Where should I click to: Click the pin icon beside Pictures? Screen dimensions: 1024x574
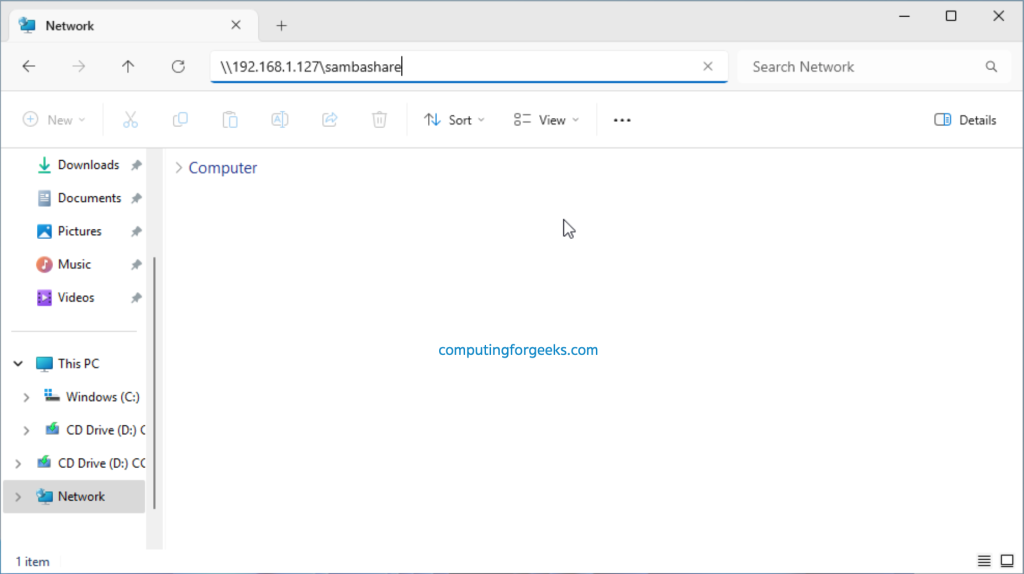(x=136, y=232)
